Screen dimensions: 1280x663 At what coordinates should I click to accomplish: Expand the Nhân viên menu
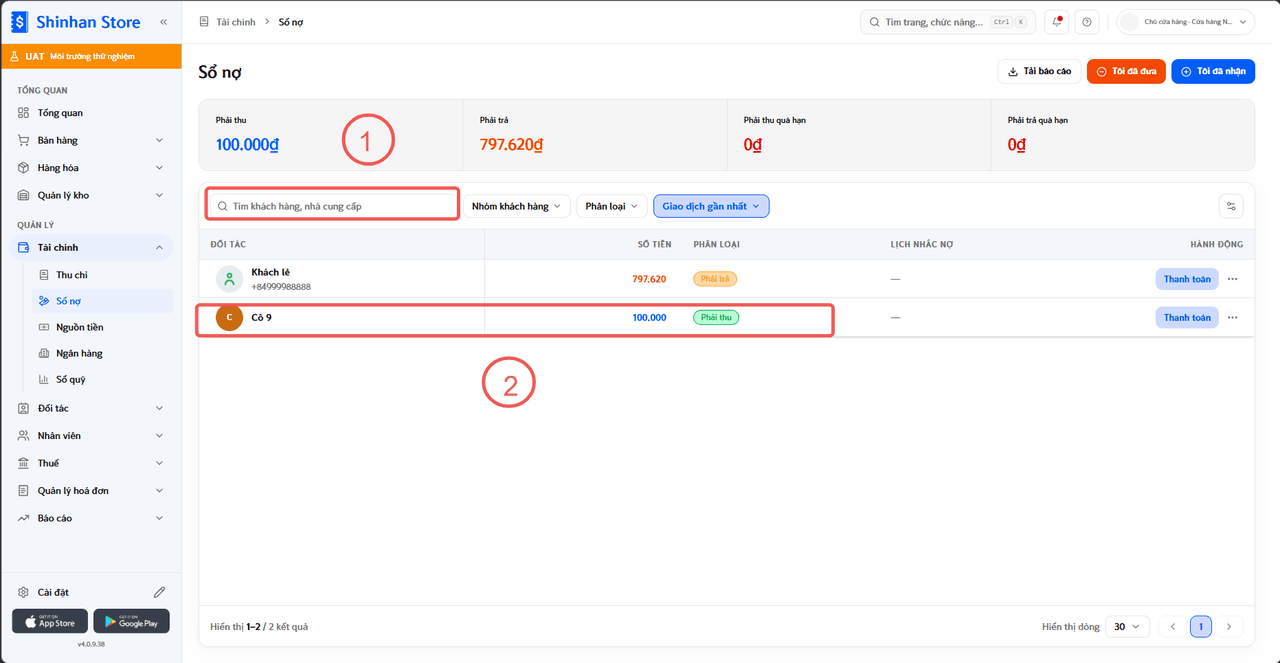(91, 436)
